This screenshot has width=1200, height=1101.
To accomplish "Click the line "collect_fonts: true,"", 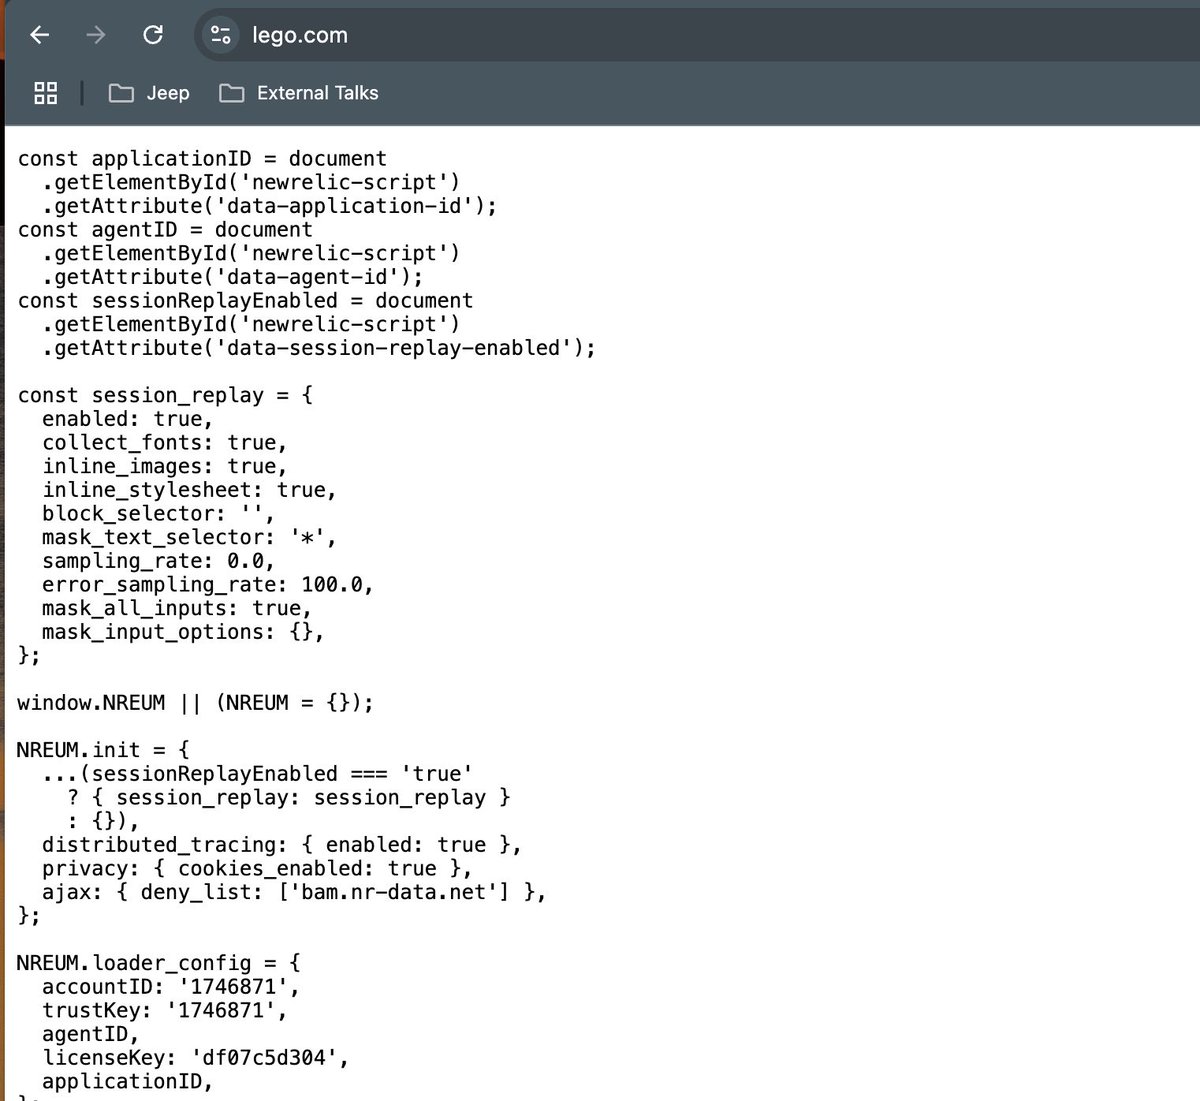I will pyautogui.click(x=164, y=443).
